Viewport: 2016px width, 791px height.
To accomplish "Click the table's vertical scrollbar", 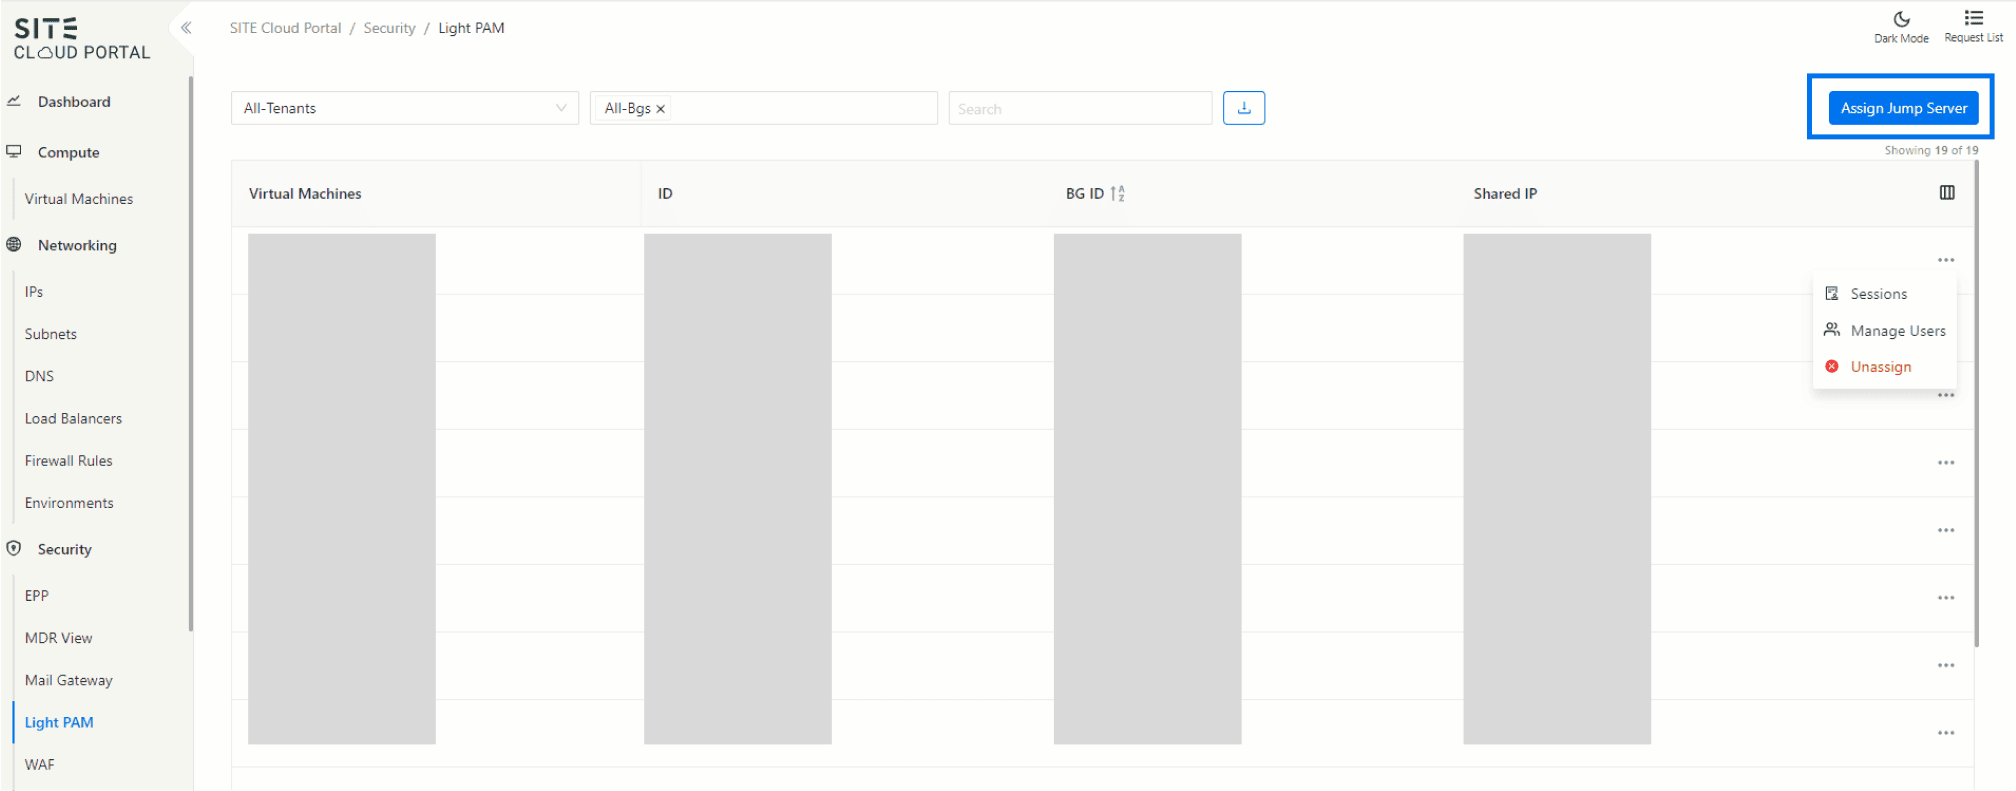I will (1976, 400).
